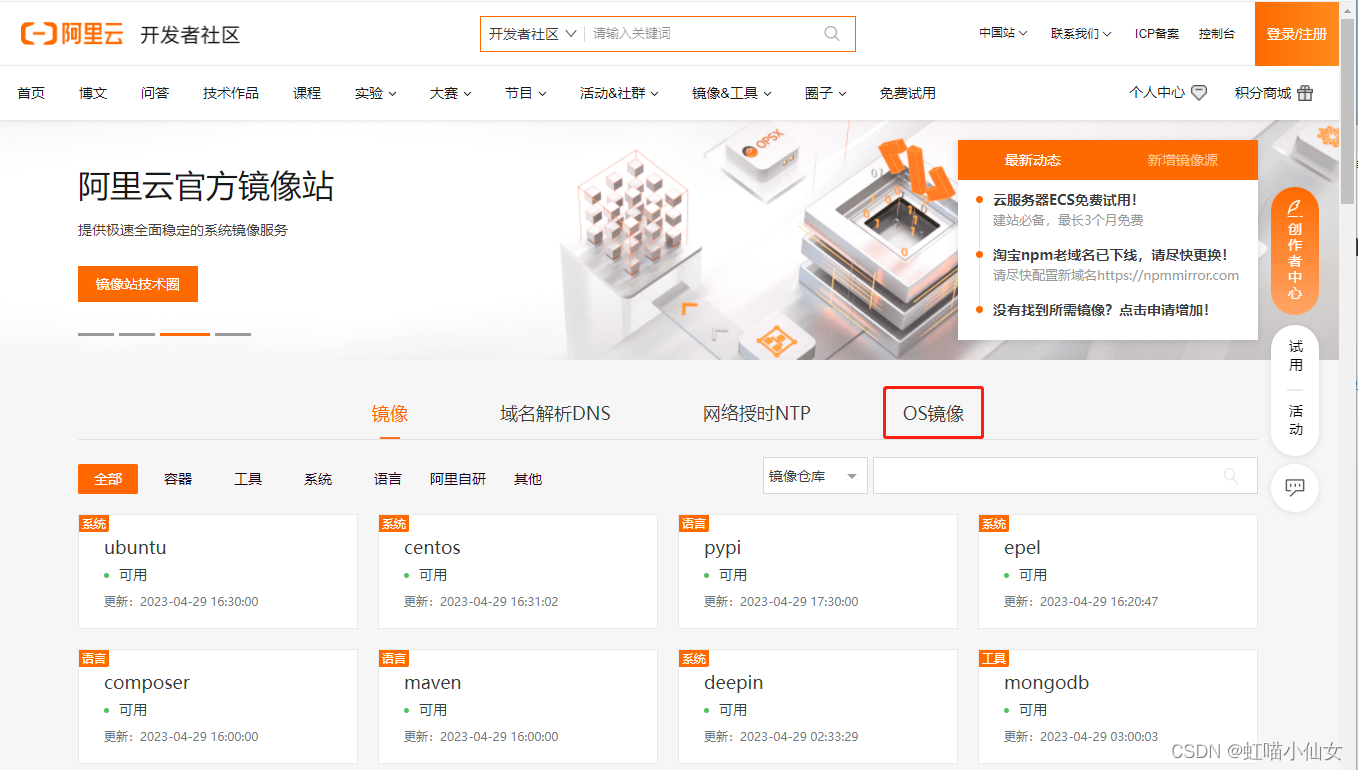1358x770 pixels.
Task: Select the fourth banner carousel indicator
Action: (233, 334)
